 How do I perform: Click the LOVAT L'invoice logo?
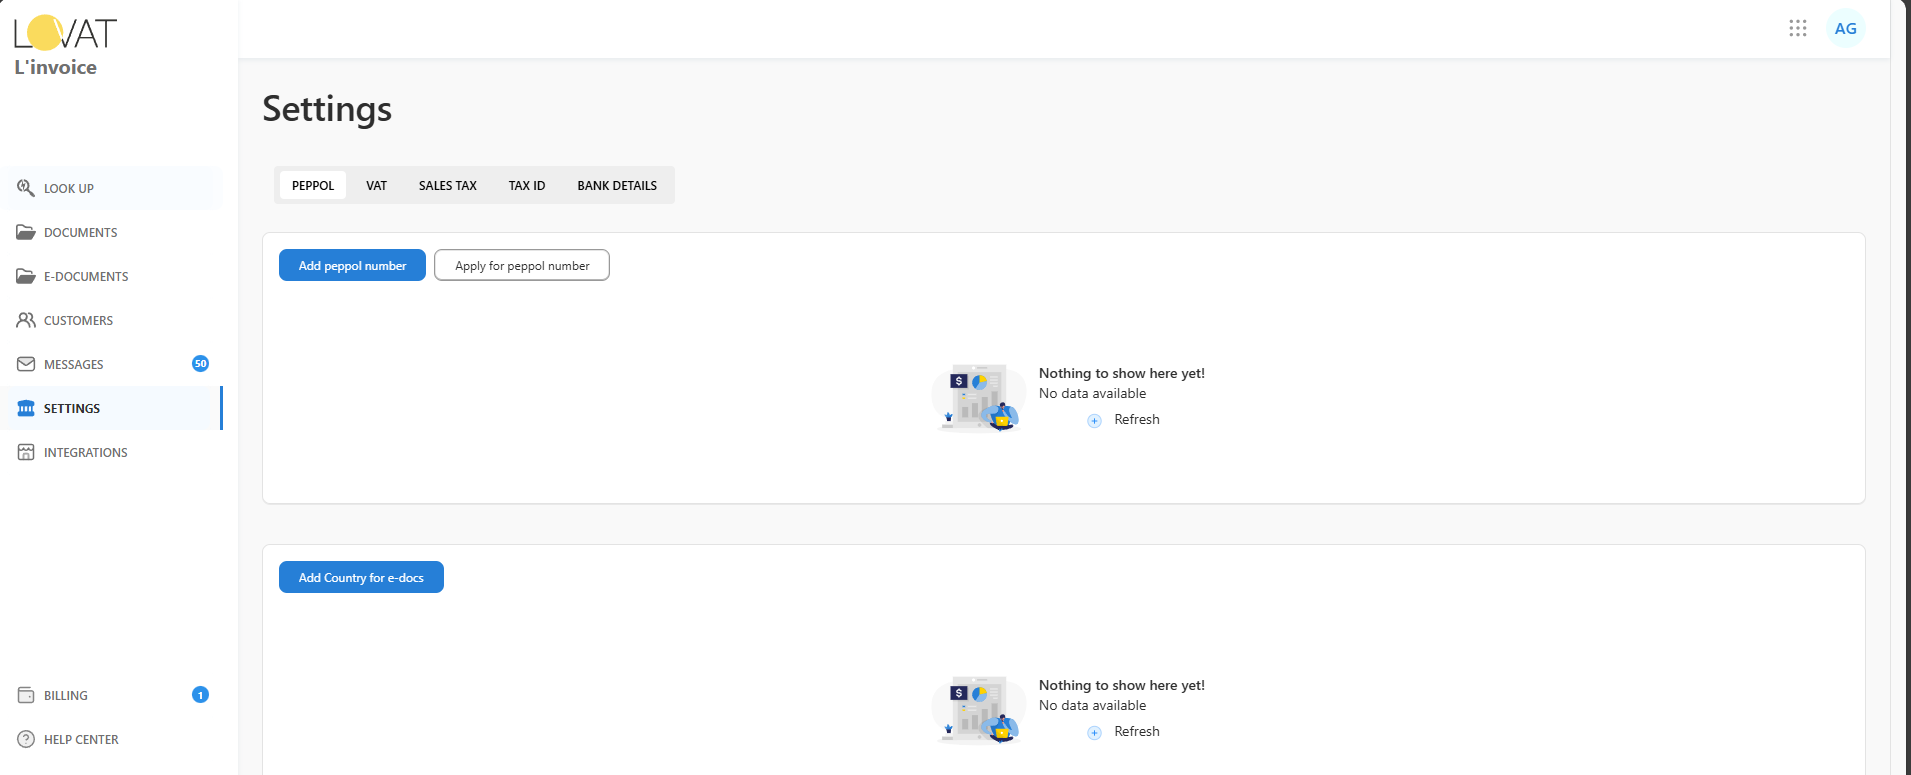click(65, 46)
